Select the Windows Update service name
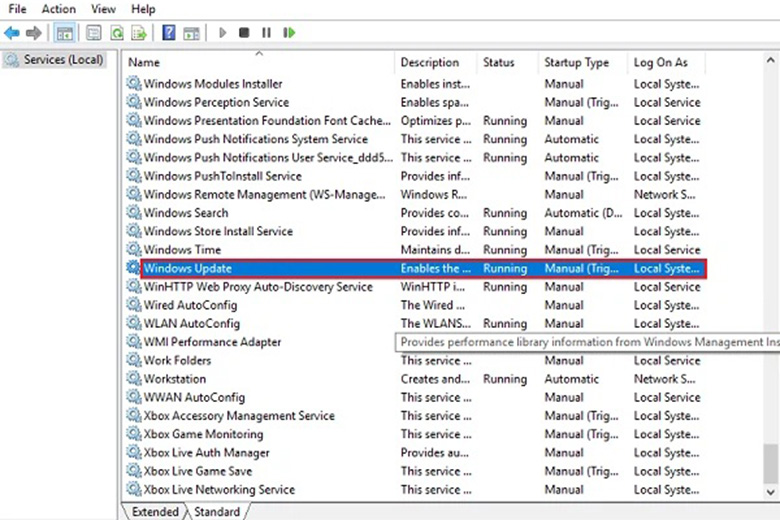The image size is (780, 520). click(188, 268)
